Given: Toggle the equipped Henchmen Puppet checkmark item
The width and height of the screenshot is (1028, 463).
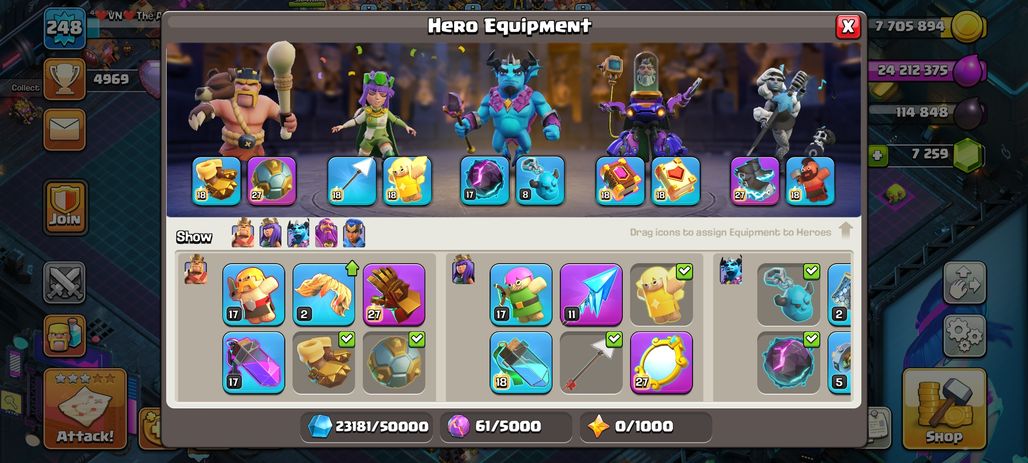Looking at the screenshot, I should 788,294.
